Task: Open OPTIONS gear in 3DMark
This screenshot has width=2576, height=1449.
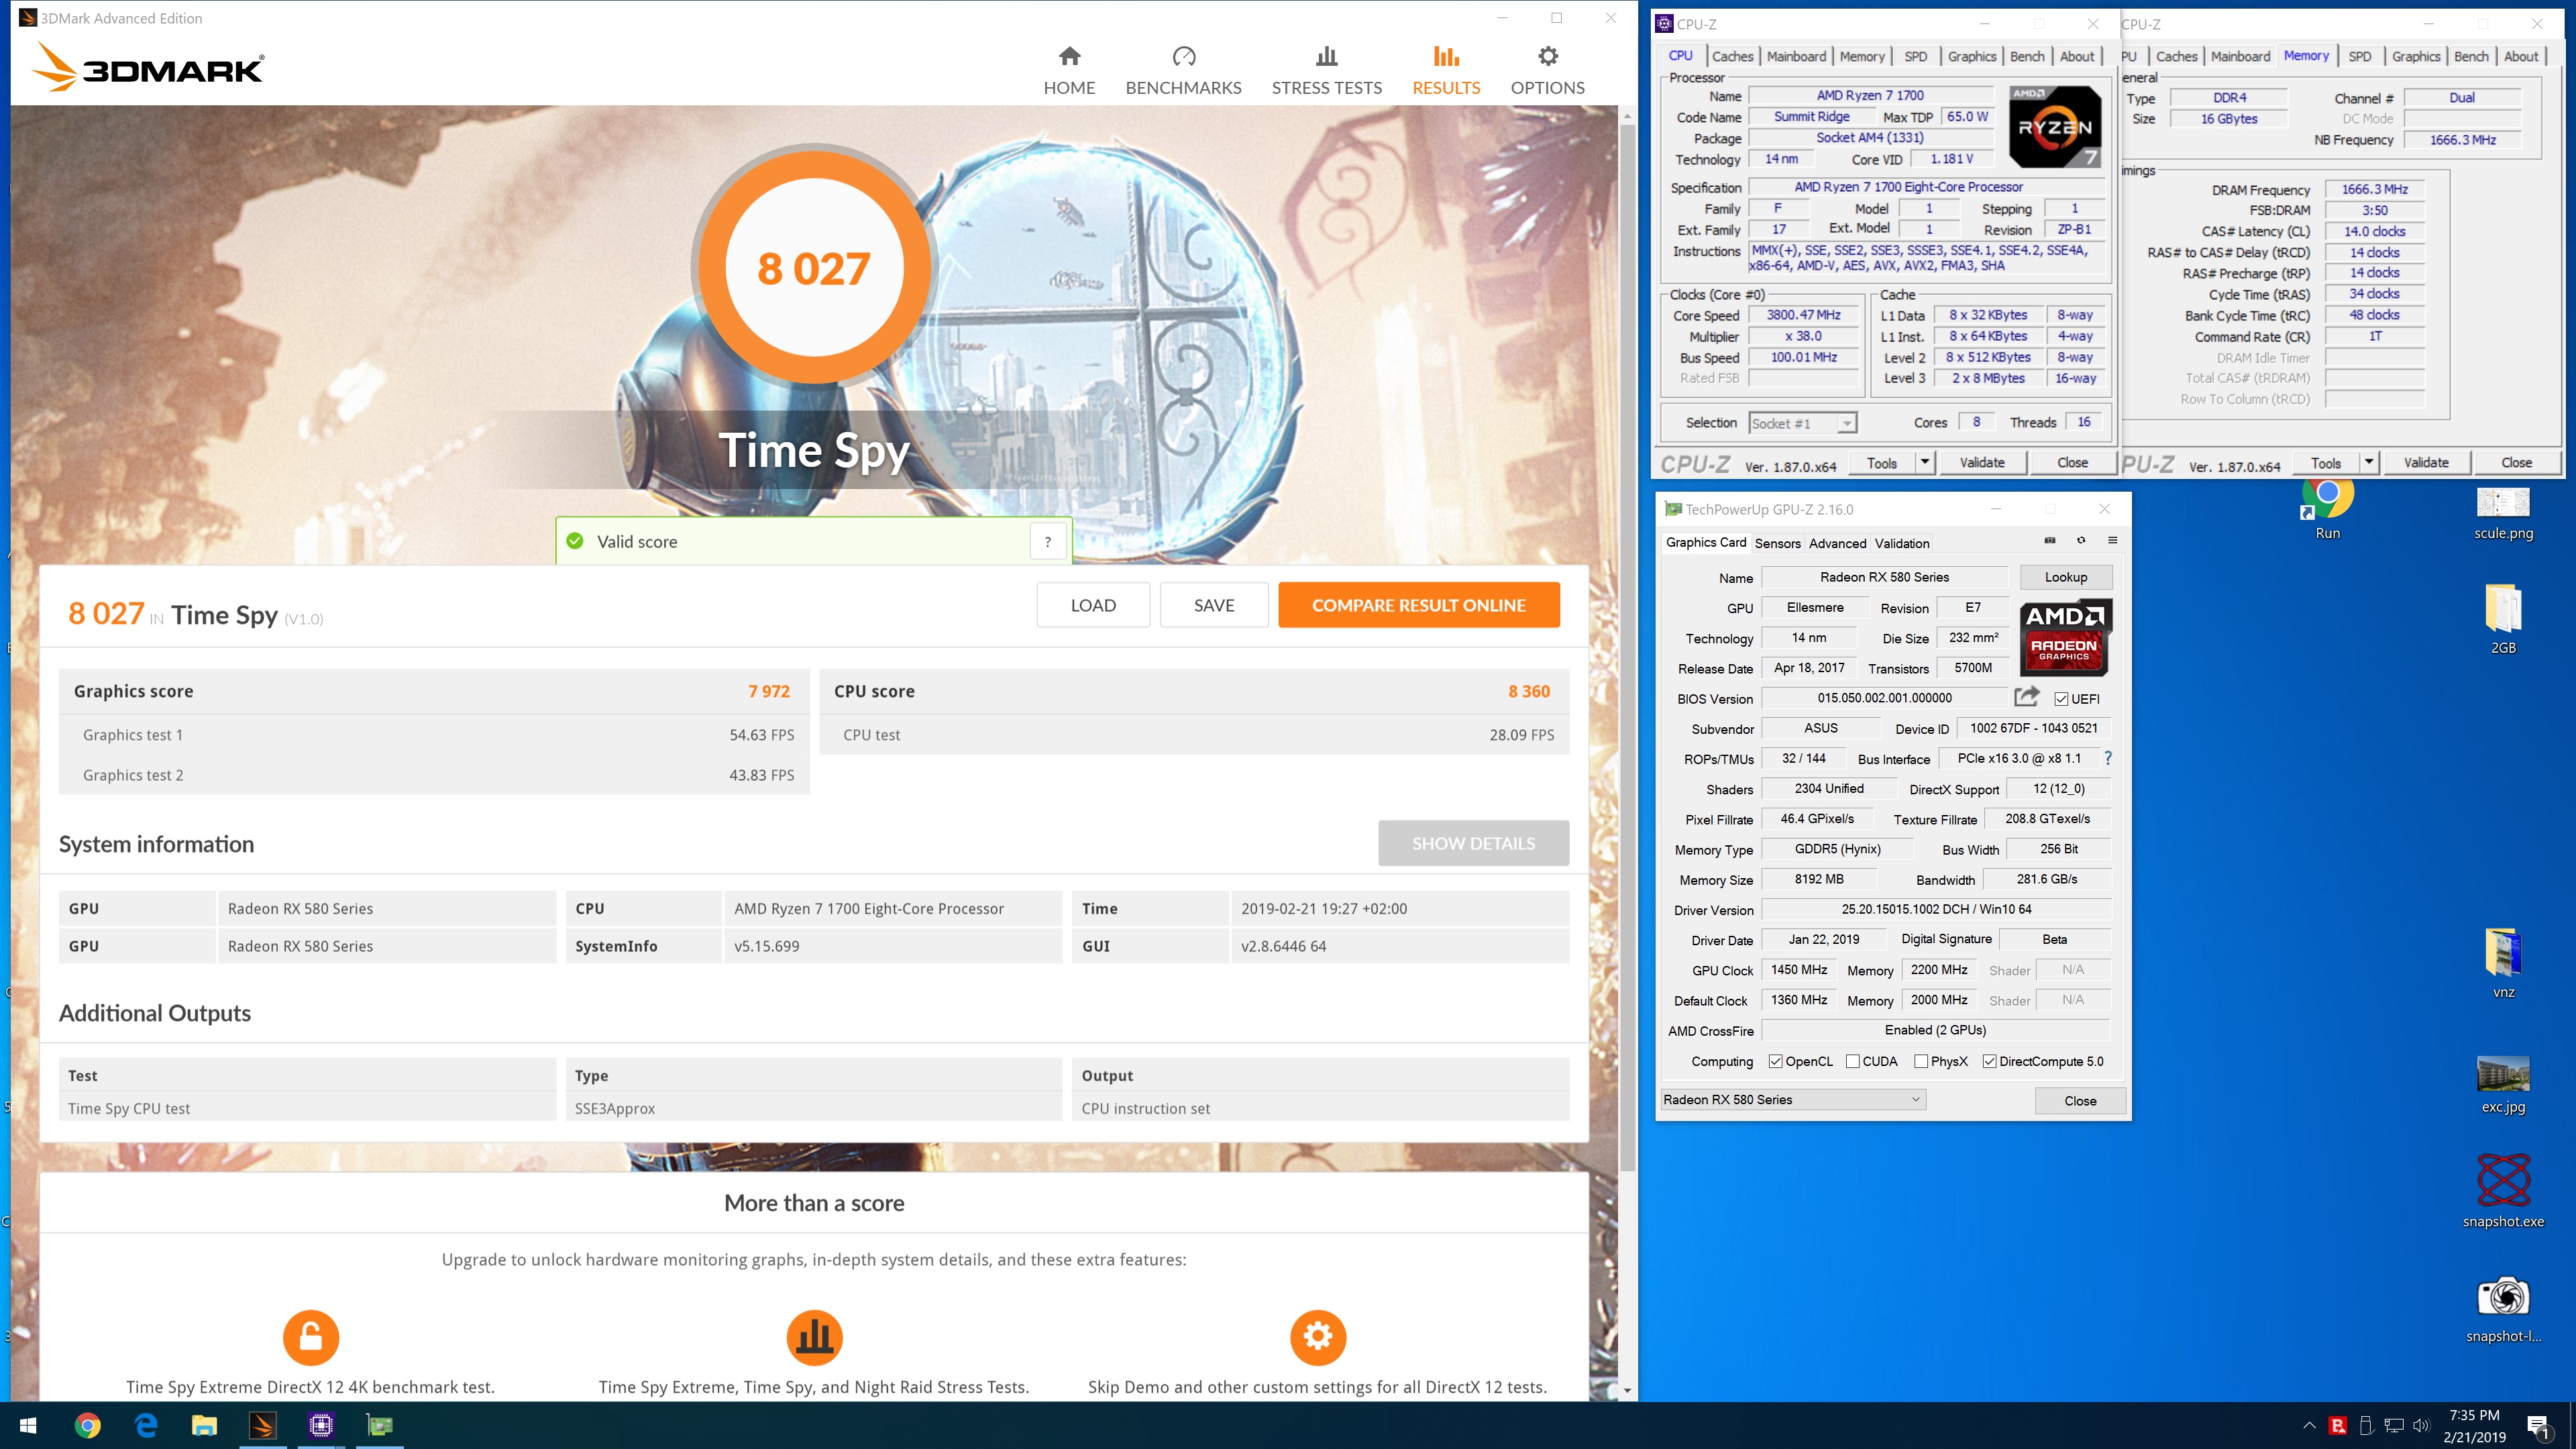Action: 1547,70
